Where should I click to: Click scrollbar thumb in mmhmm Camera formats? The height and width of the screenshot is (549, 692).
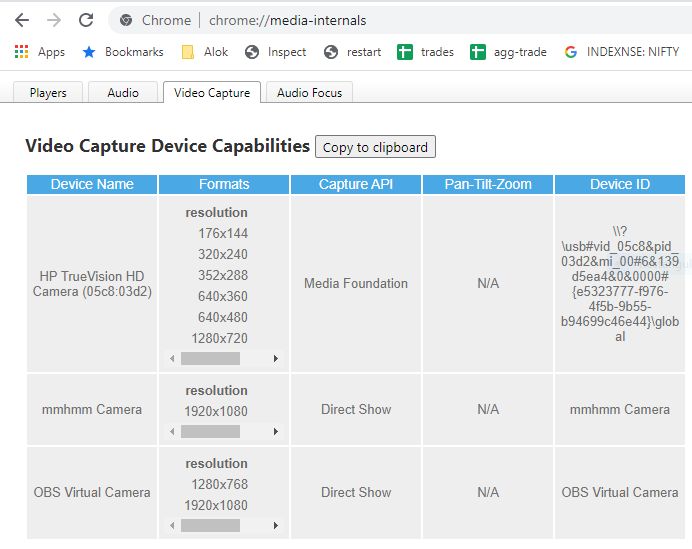tap(211, 431)
